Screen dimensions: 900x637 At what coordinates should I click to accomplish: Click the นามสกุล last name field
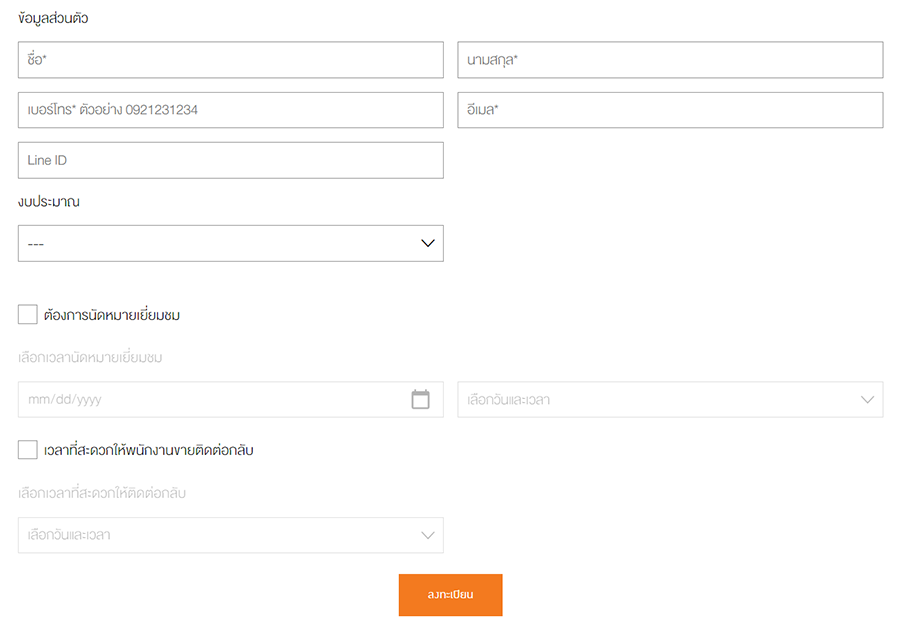(x=670, y=60)
